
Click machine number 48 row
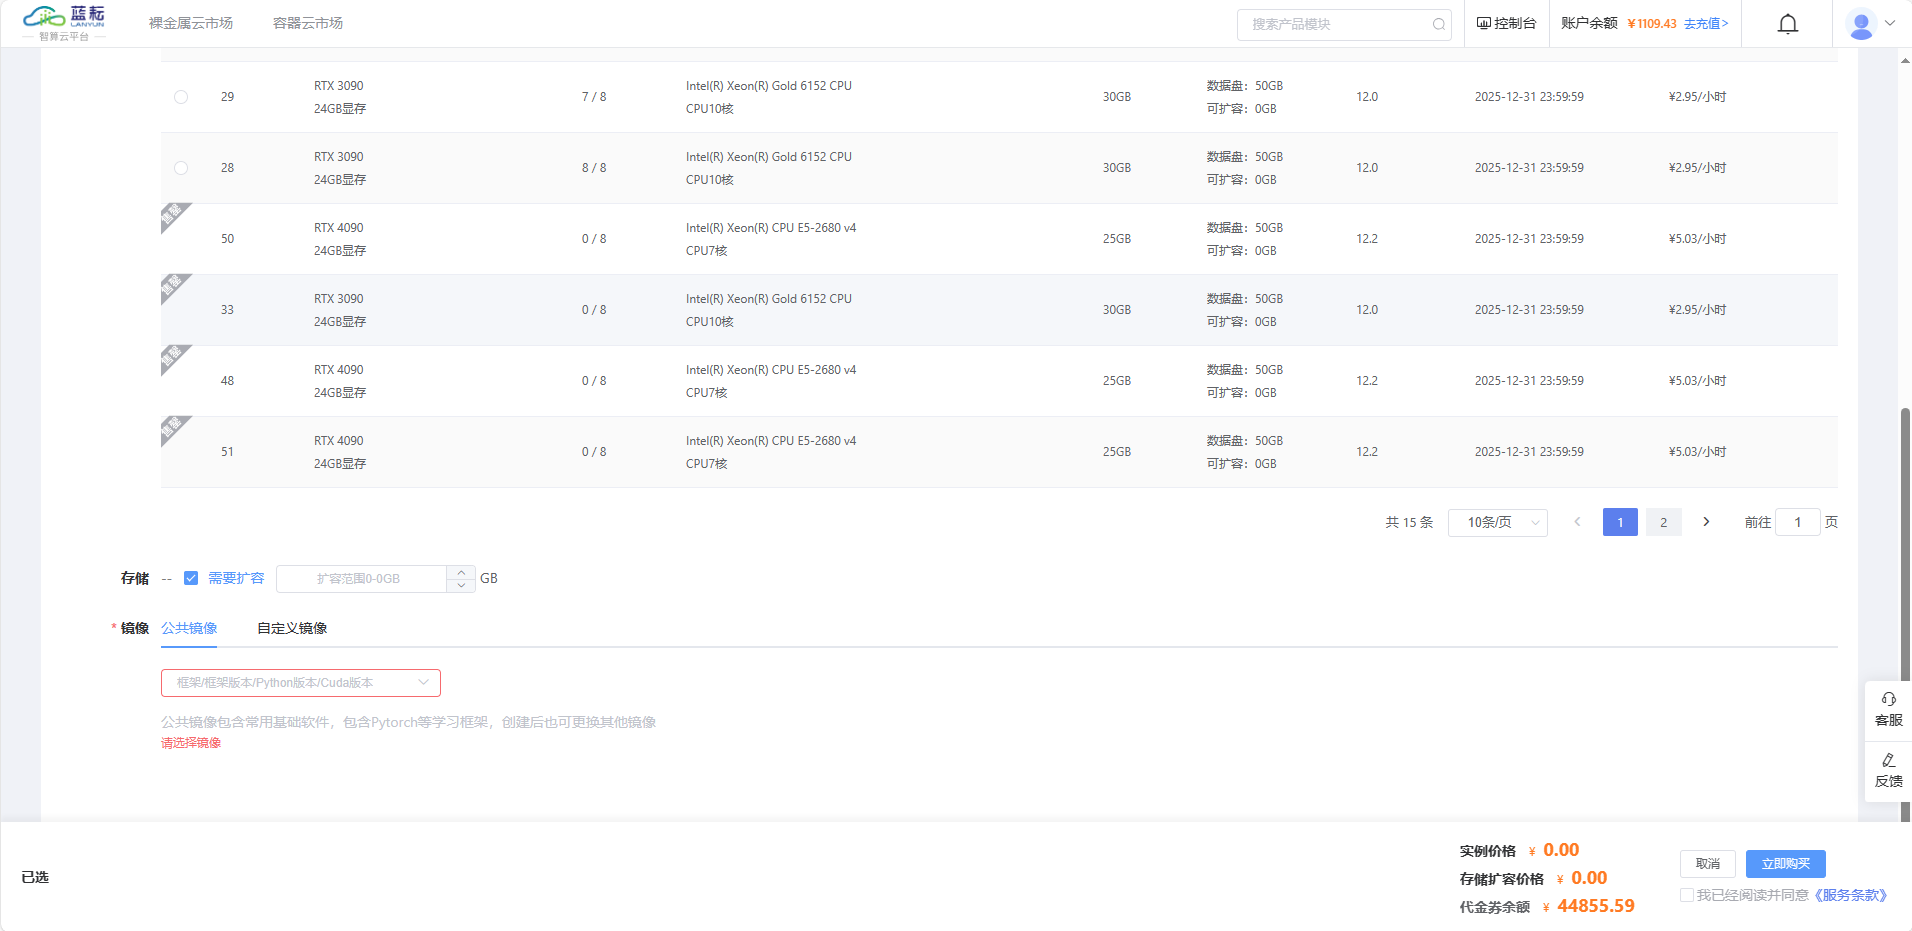[999, 381]
